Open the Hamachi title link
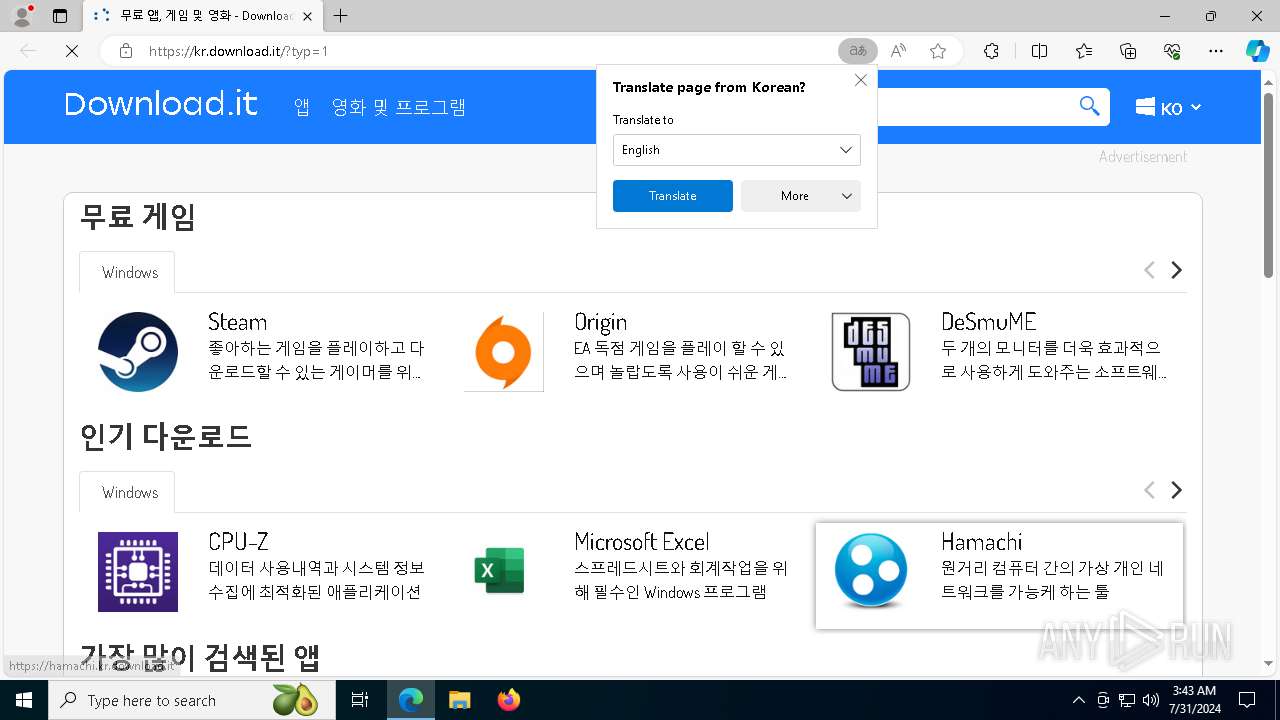 [x=981, y=542]
